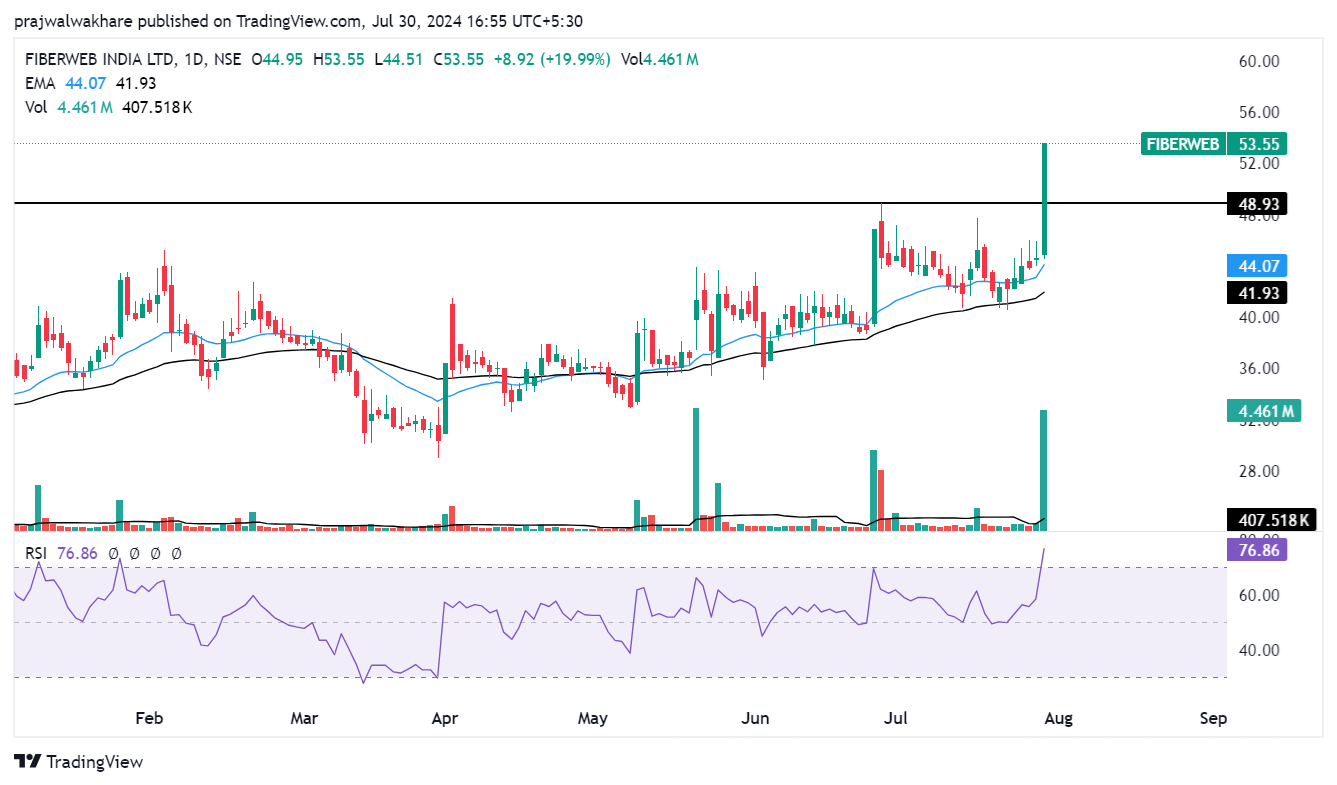Click the Vol indicator legend below EMA
1337x785 pixels.
click(36, 107)
